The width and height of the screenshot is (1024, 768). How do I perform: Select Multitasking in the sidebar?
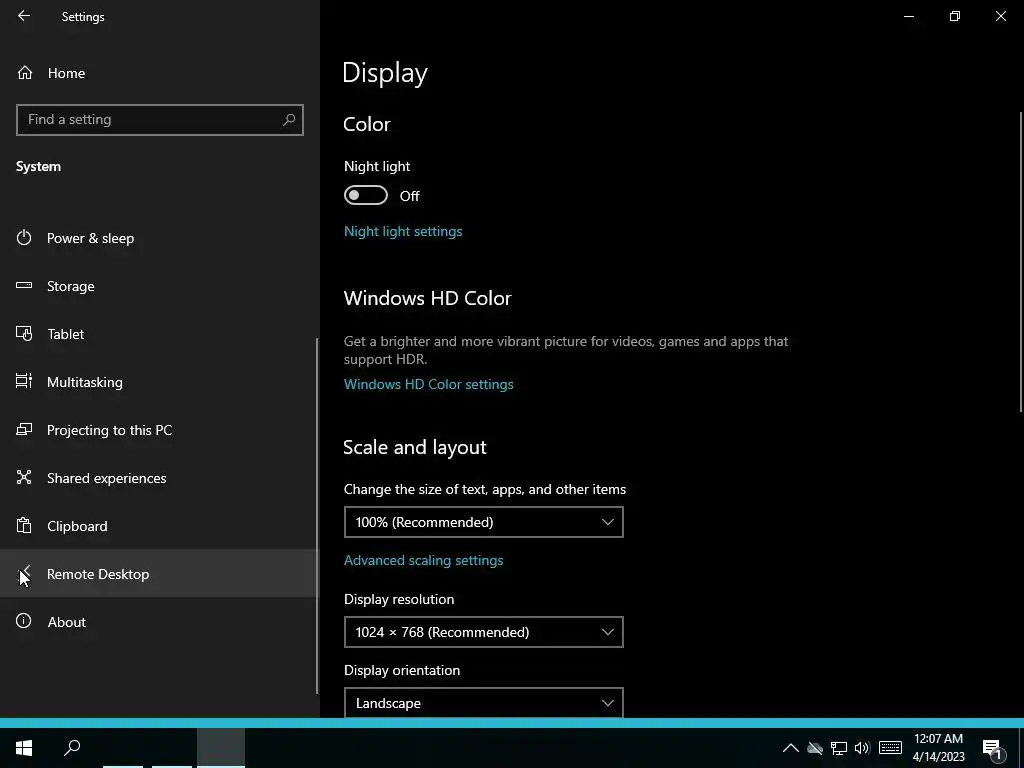coord(160,382)
